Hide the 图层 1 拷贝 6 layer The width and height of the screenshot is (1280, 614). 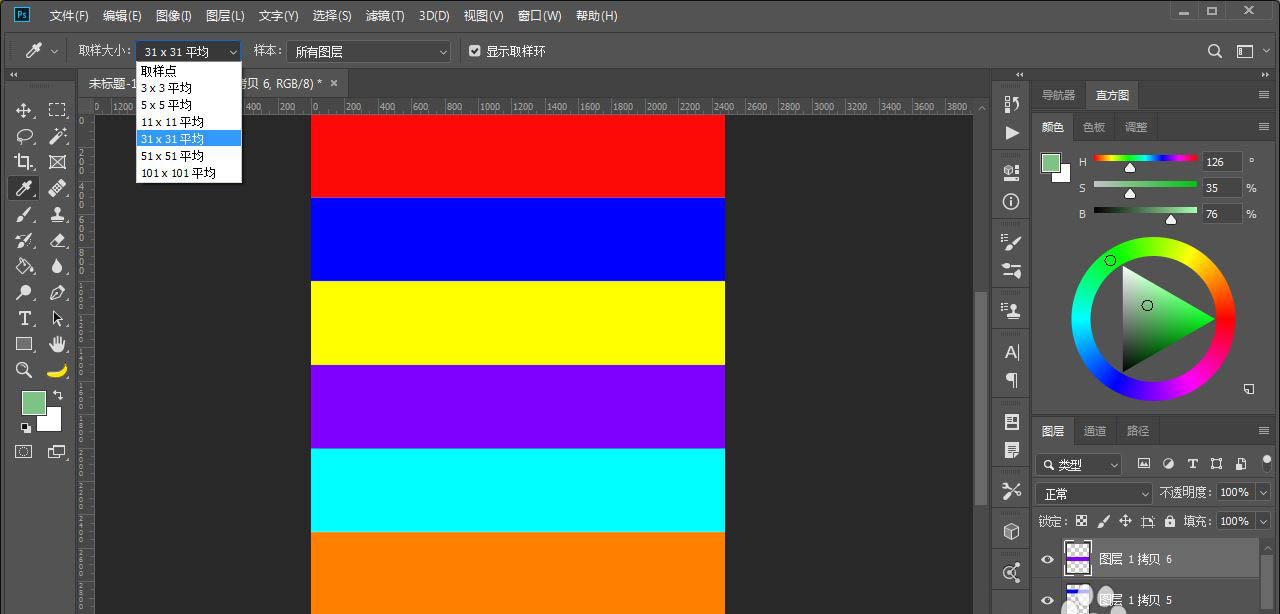coord(1047,559)
